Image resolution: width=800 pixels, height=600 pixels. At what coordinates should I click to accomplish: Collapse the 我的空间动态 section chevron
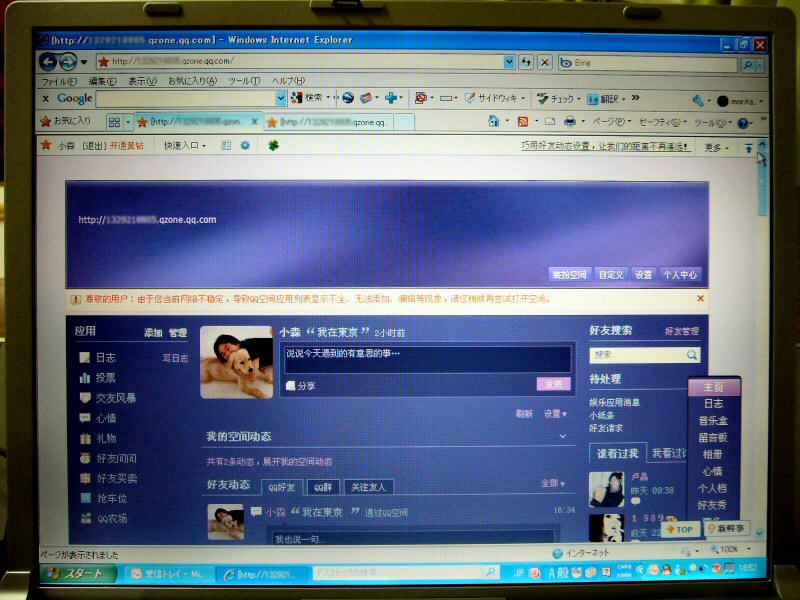click(562, 436)
